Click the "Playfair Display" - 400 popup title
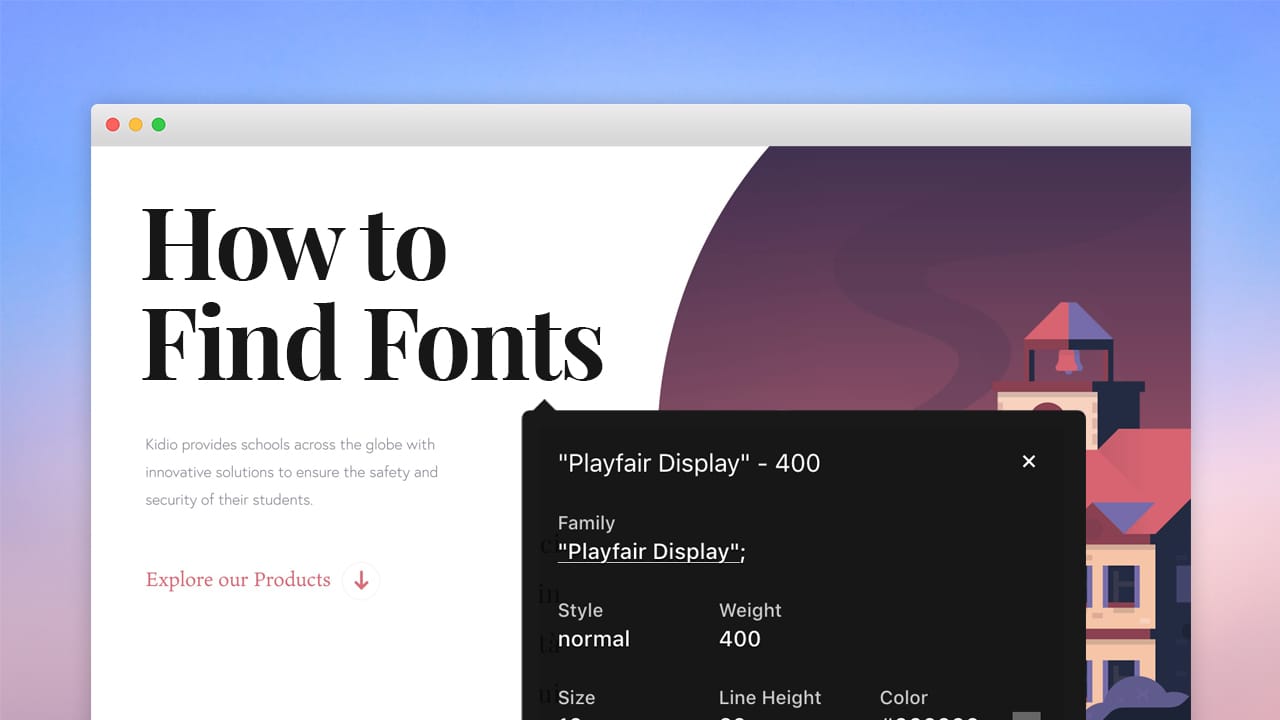The width and height of the screenshot is (1280, 720). (x=689, y=463)
